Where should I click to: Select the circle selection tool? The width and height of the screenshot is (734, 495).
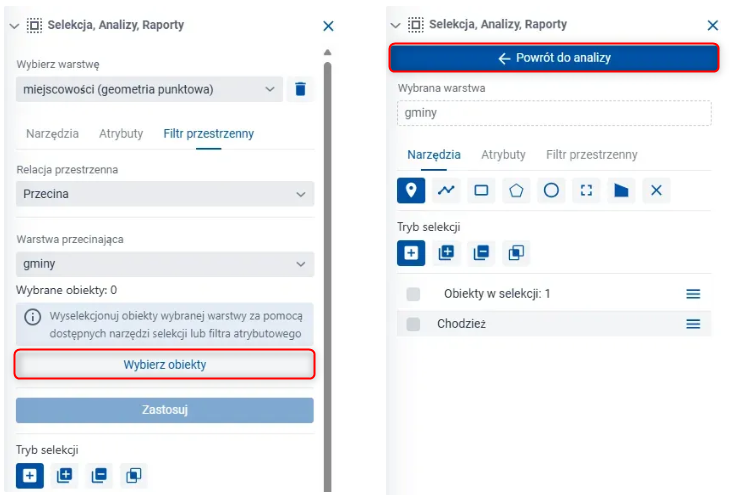click(x=550, y=190)
